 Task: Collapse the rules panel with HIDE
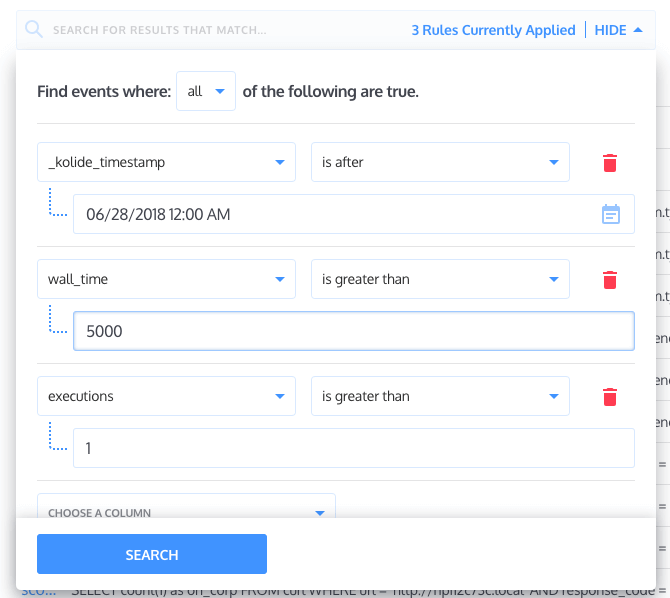pyautogui.click(x=618, y=30)
